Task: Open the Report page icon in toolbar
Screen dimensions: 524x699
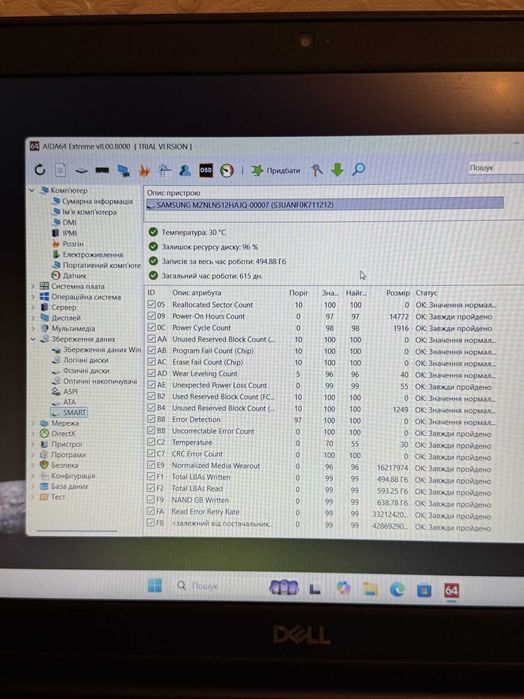Action: coord(61,170)
